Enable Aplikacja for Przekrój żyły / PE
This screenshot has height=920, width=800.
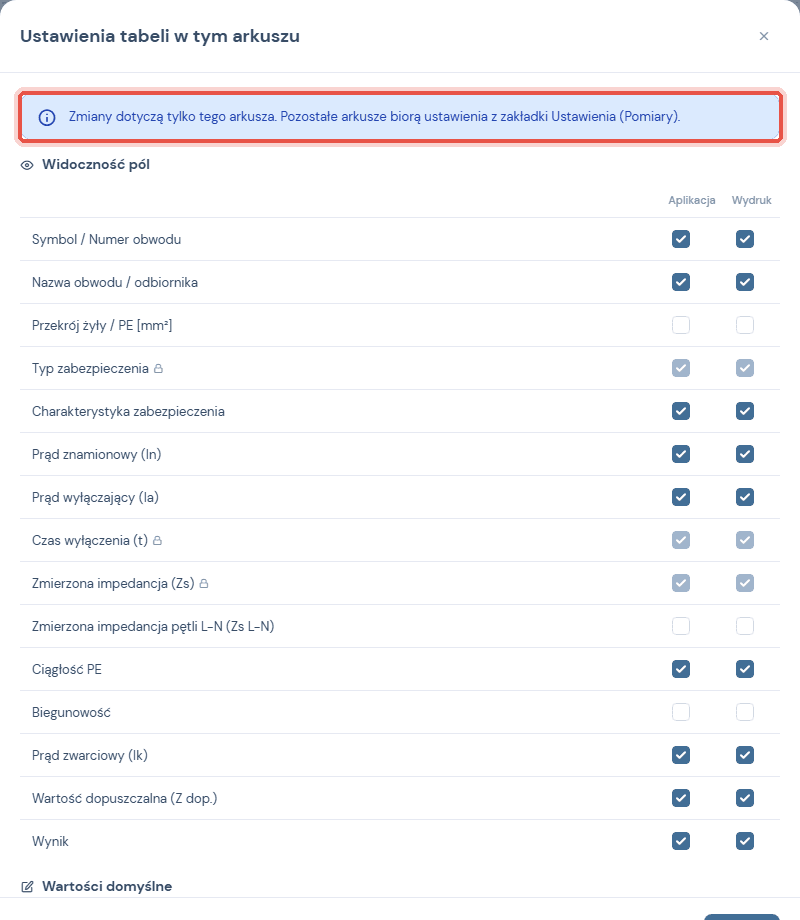[681, 325]
